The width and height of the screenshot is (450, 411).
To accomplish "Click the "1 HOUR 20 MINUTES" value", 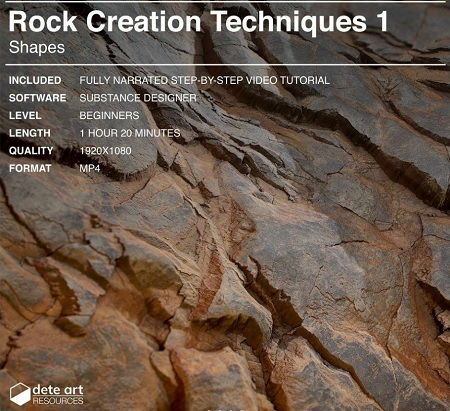I will pos(130,133).
